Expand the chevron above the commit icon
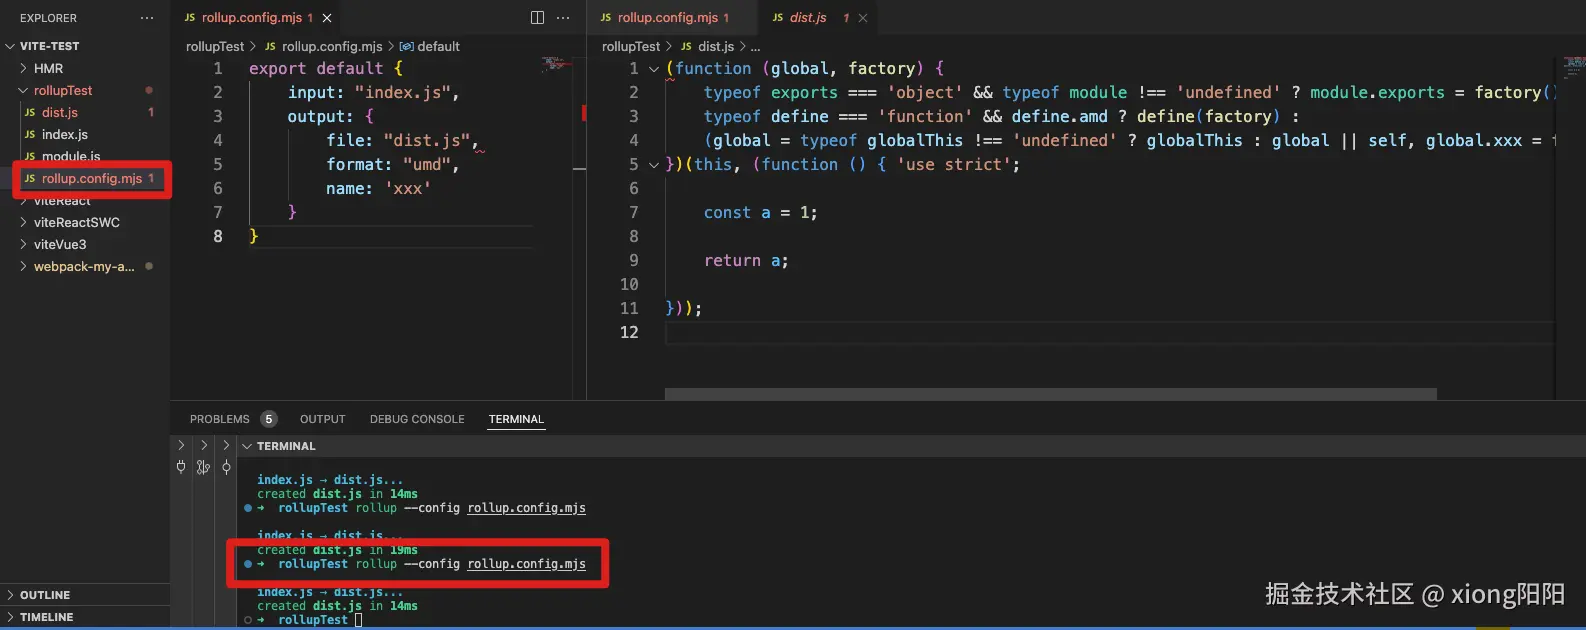This screenshot has width=1586, height=630. point(226,446)
